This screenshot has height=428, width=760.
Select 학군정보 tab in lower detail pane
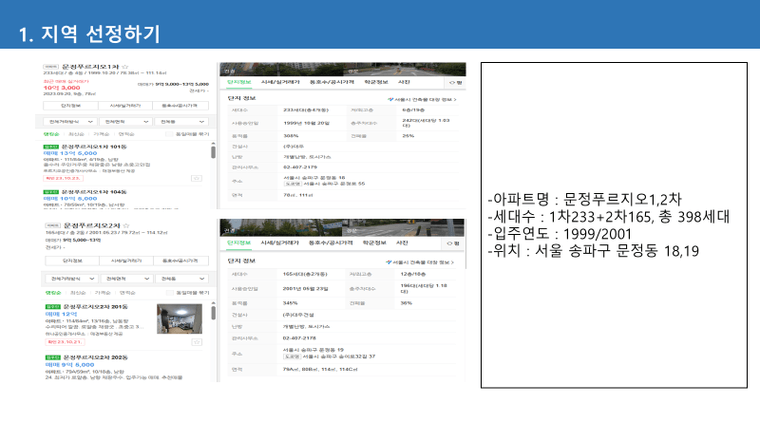(375, 243)
